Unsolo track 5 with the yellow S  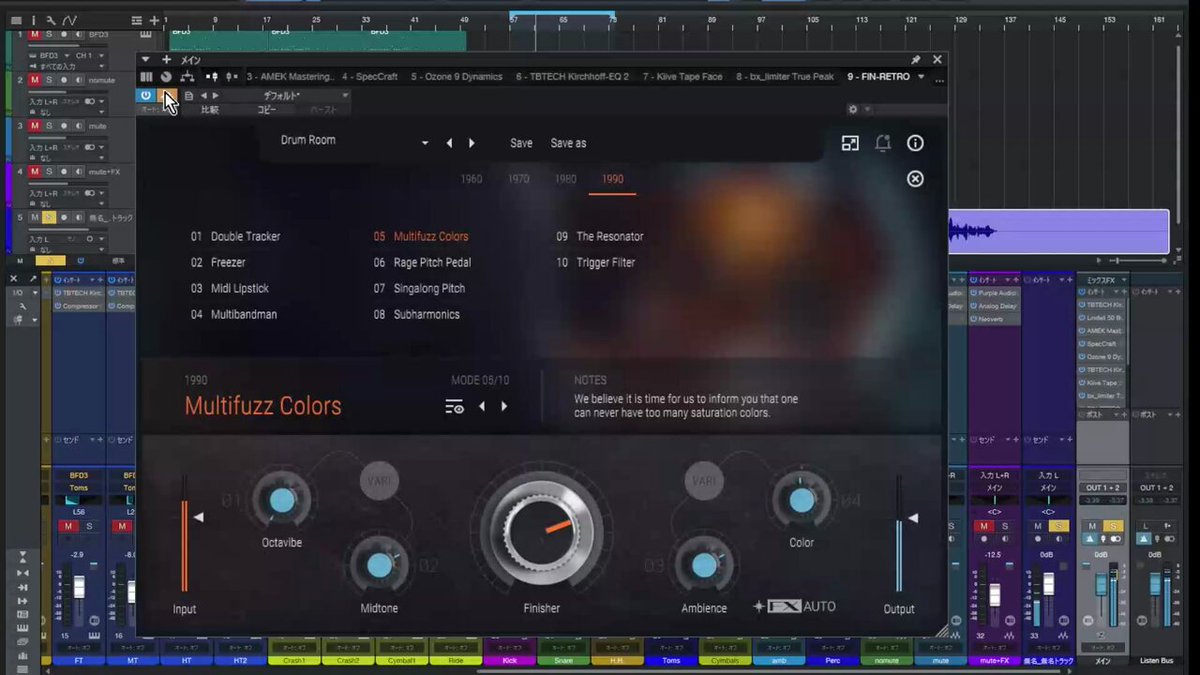(x=48, y=217)
